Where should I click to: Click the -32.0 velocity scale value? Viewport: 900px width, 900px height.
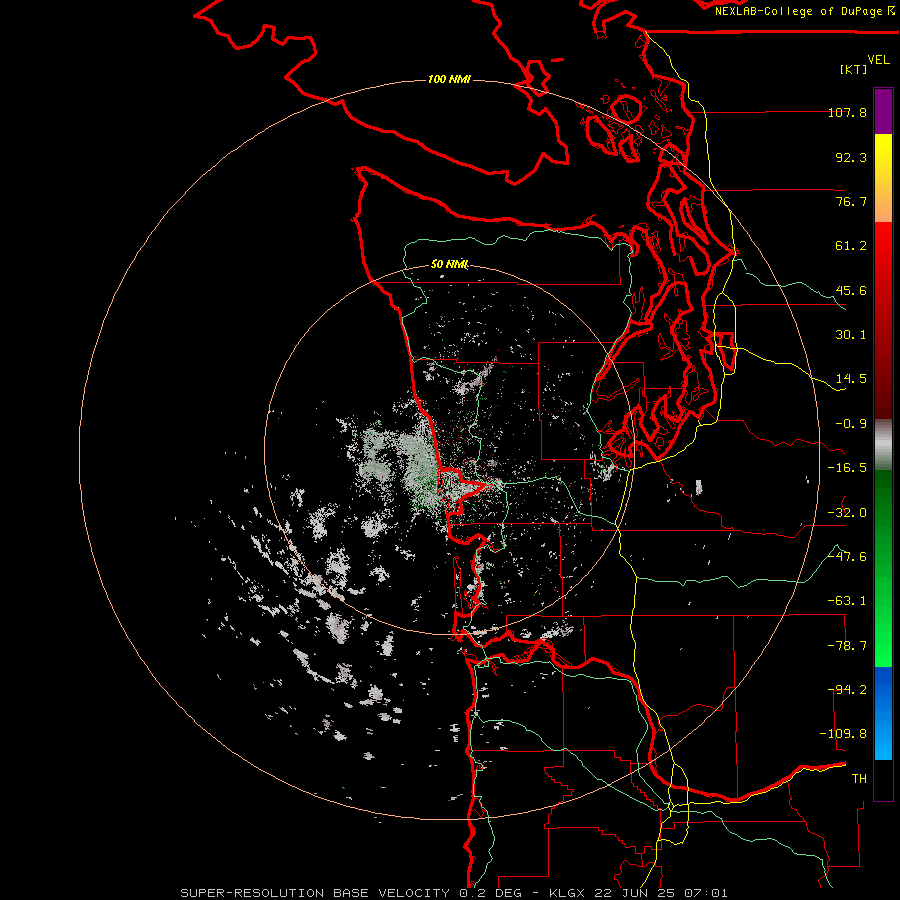847,513
